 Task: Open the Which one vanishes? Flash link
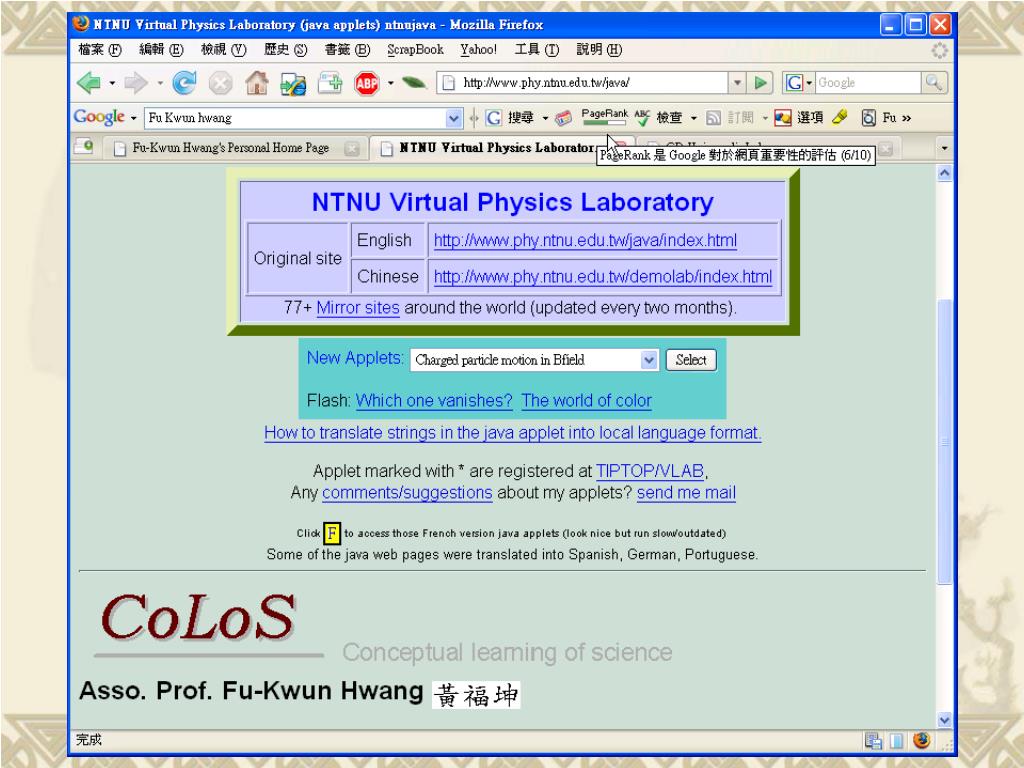[434, 400]
